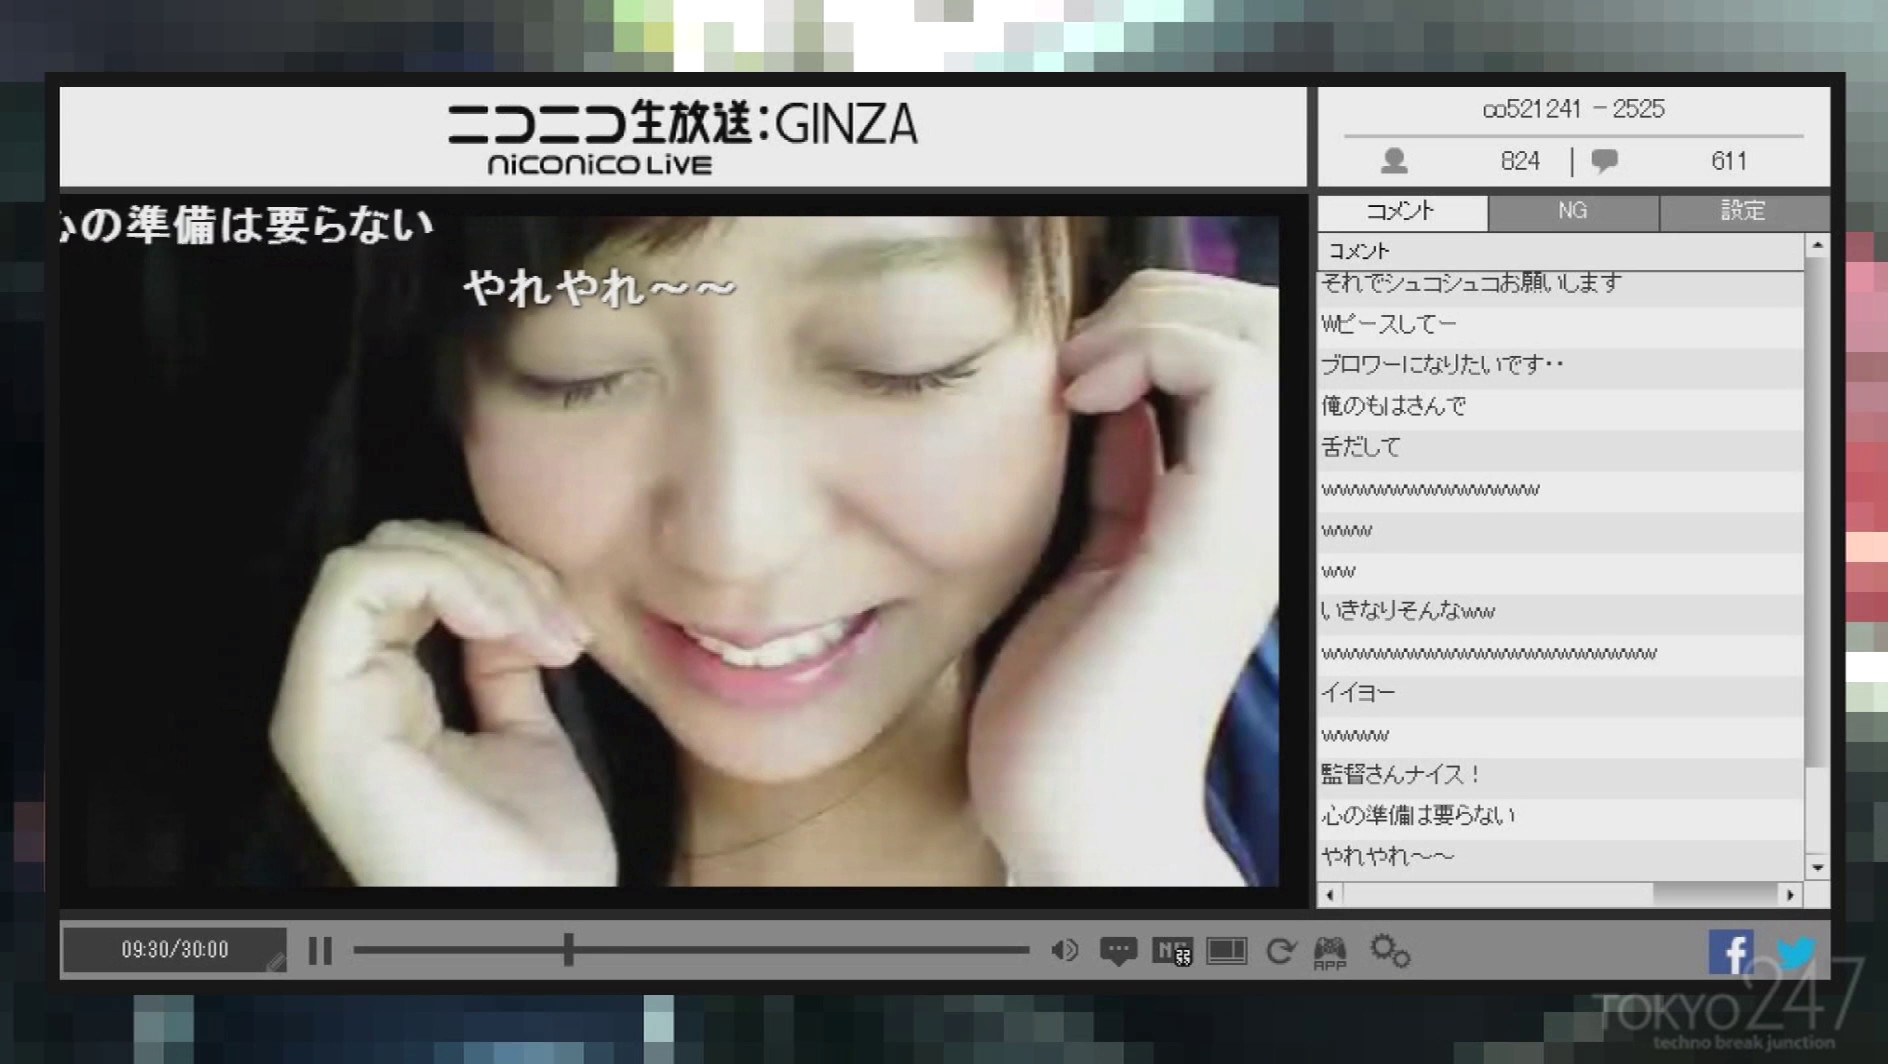
Task: Click the viewer count 824
Action: [x=1520, y=161]
